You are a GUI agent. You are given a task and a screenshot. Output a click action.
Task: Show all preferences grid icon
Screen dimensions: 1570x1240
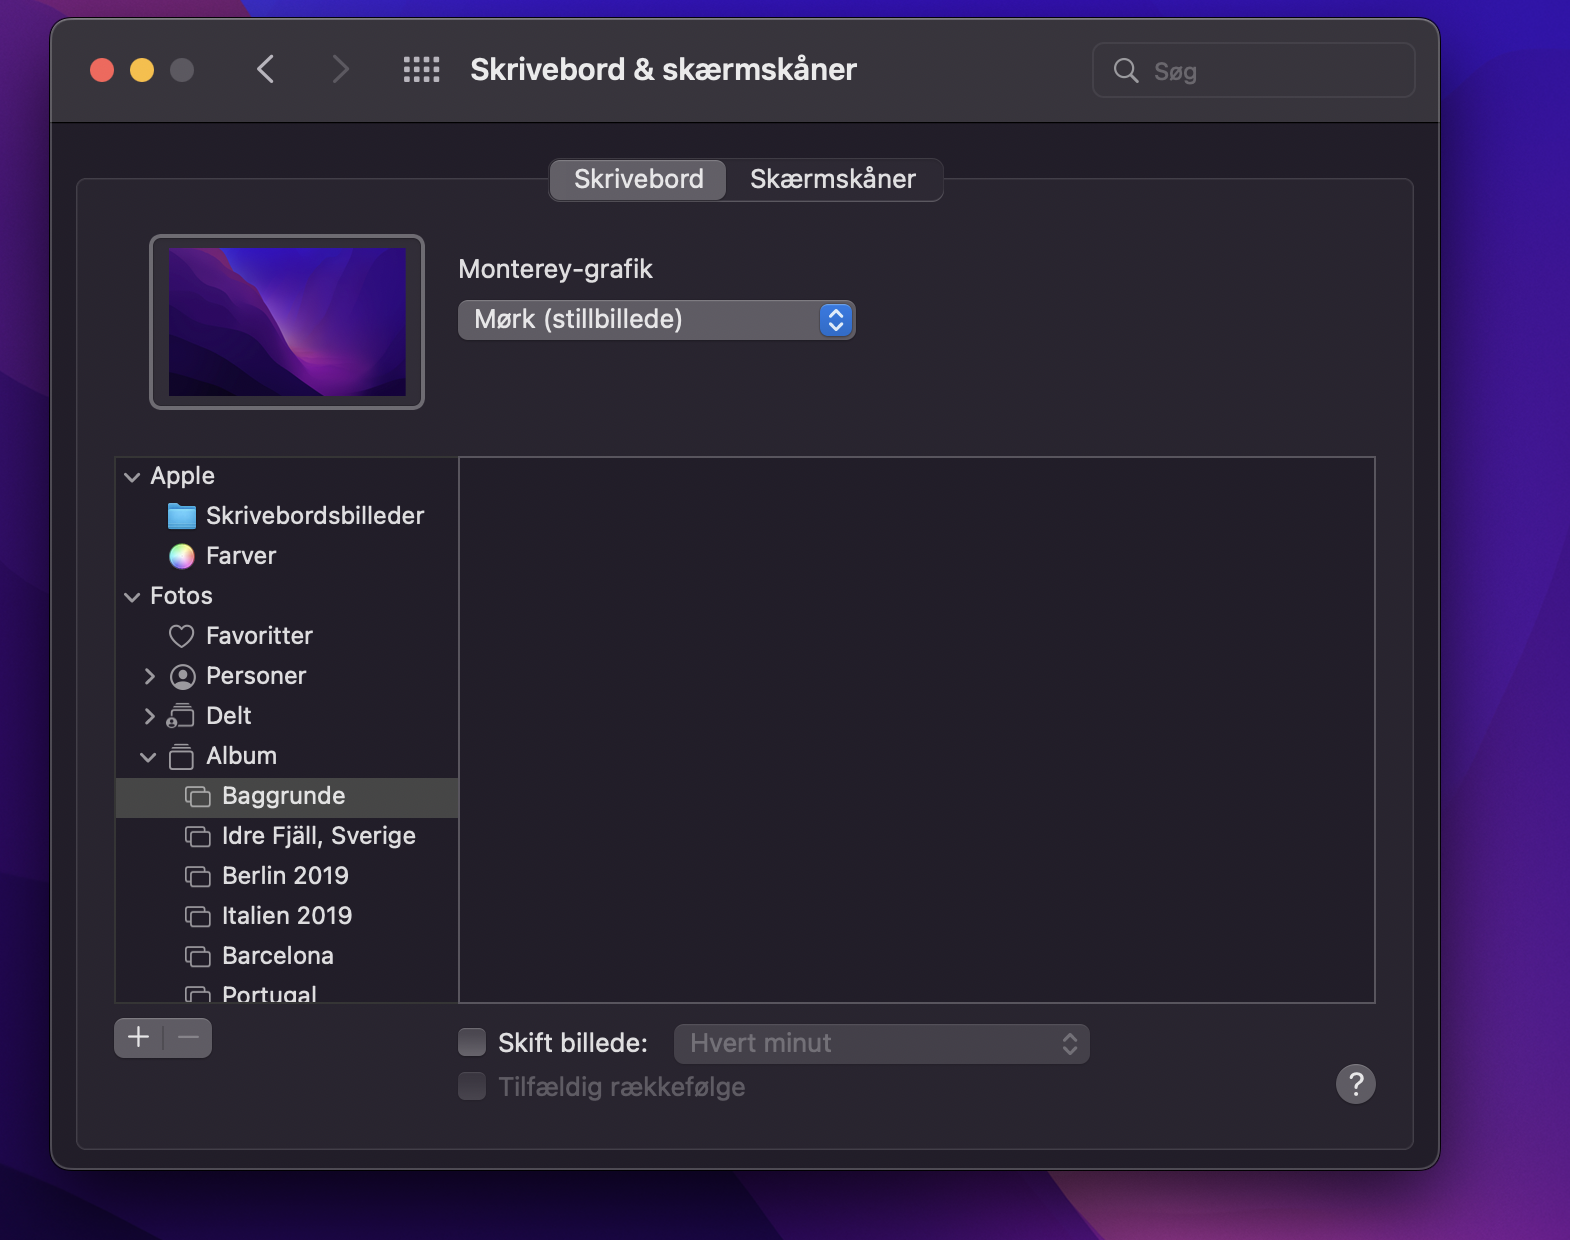pos(421,69)
